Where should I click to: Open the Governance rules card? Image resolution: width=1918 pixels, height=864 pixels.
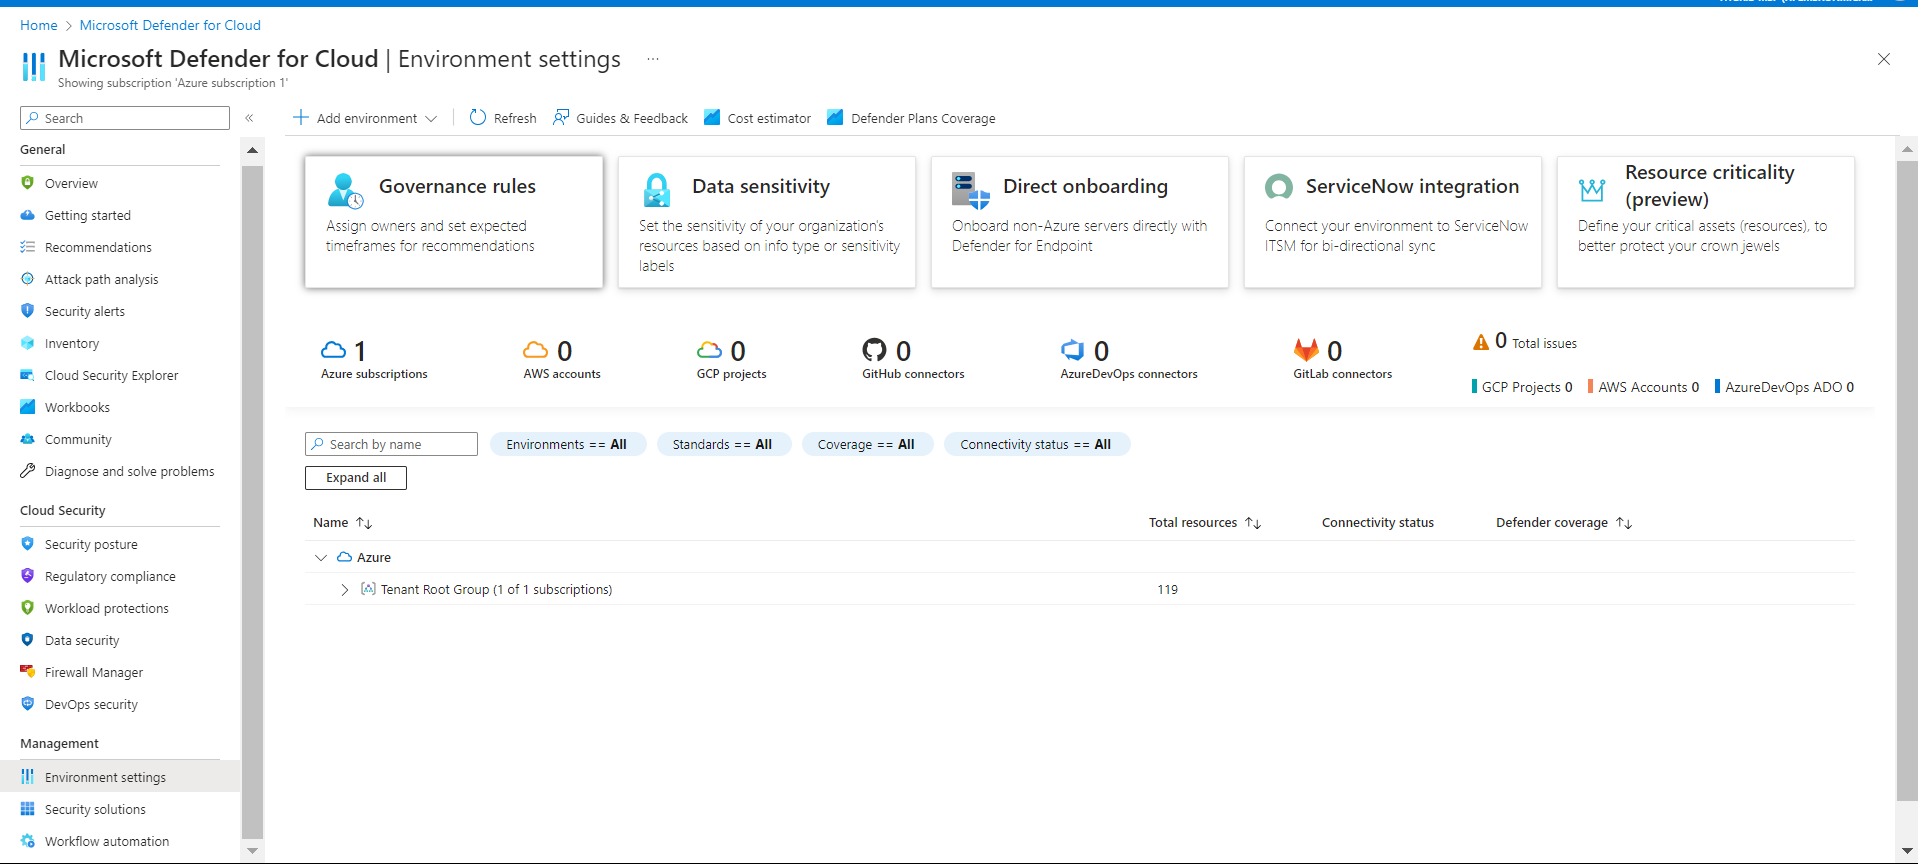[454, 222]
